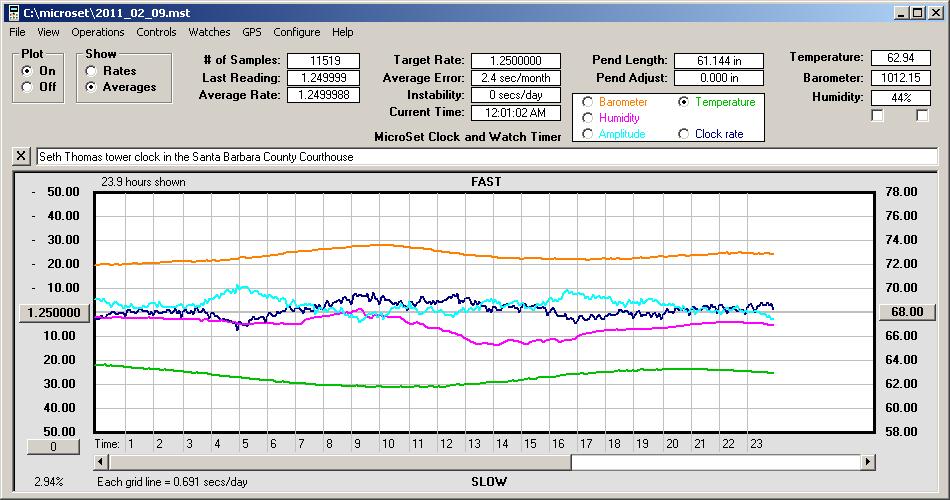Select the Barometer plot radio button
The height and width of the screenshot is (500, 950).
point(587,102)
